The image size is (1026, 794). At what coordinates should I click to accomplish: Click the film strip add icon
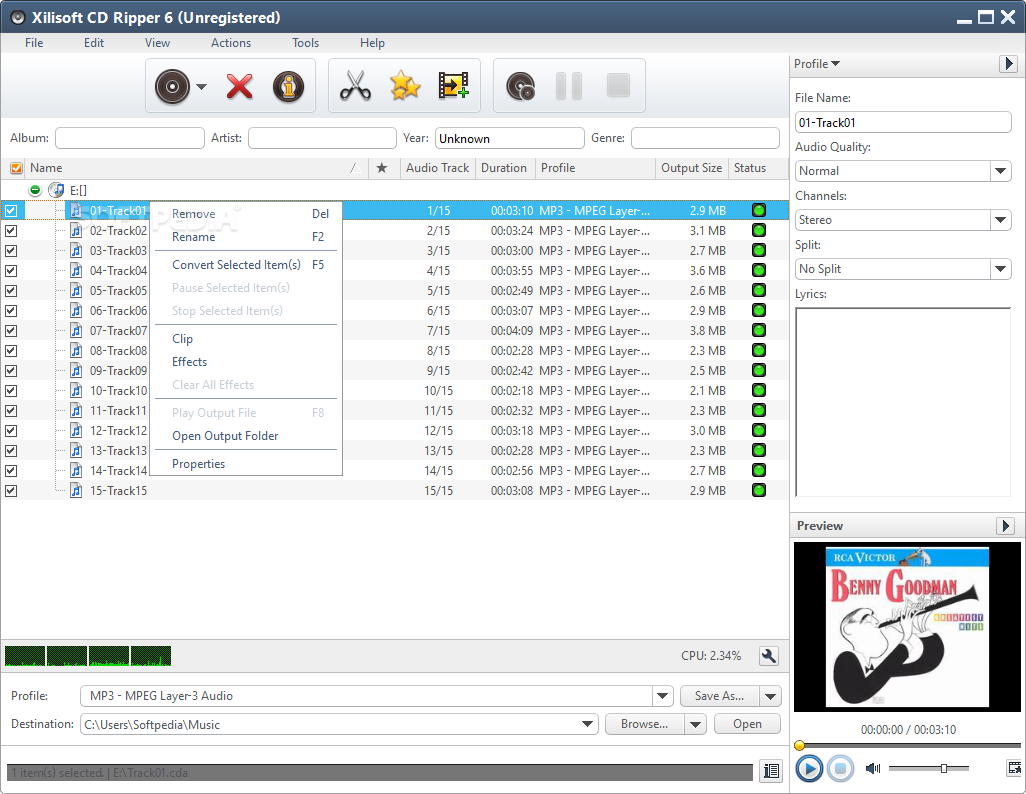point(453,86)
